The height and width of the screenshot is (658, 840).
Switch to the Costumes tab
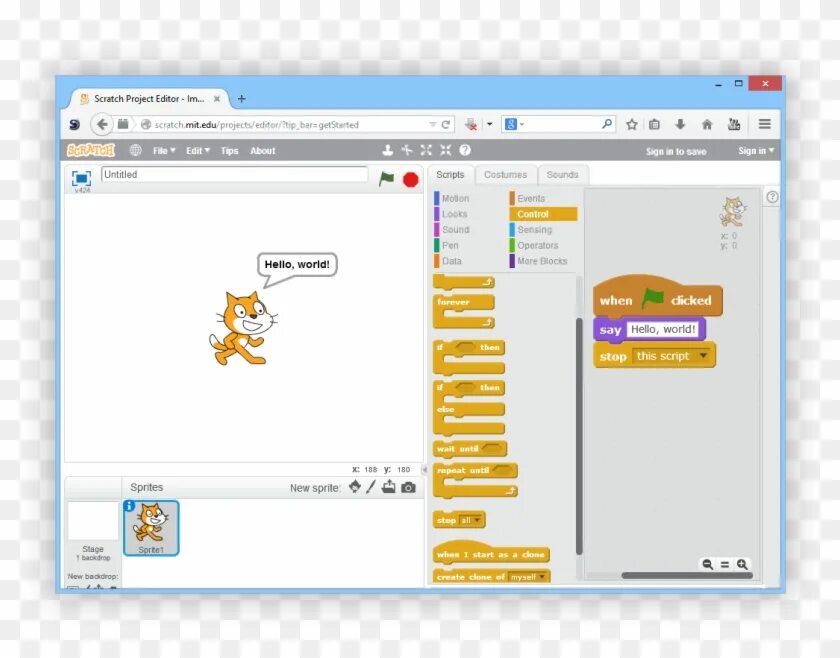[505, 175]
